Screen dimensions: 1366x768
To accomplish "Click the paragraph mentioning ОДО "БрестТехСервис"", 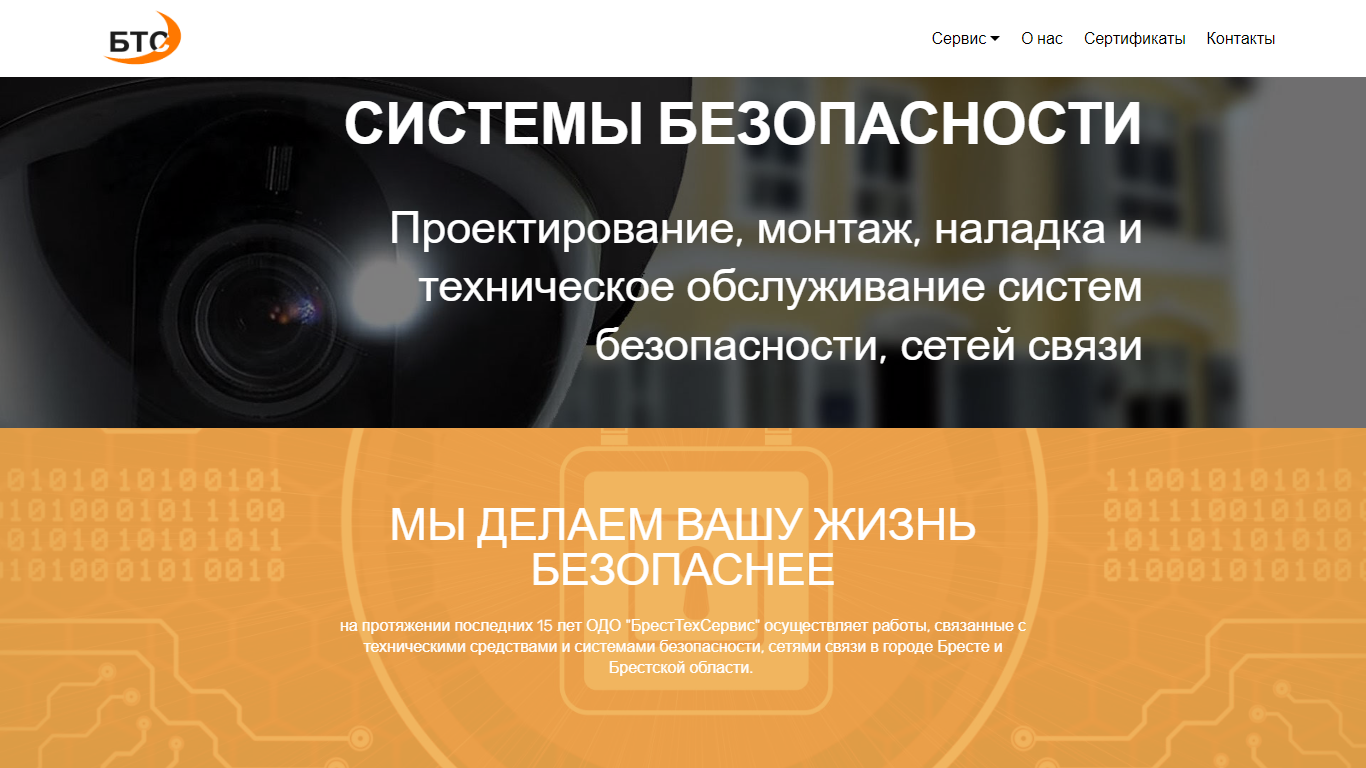I will (683, 646).
